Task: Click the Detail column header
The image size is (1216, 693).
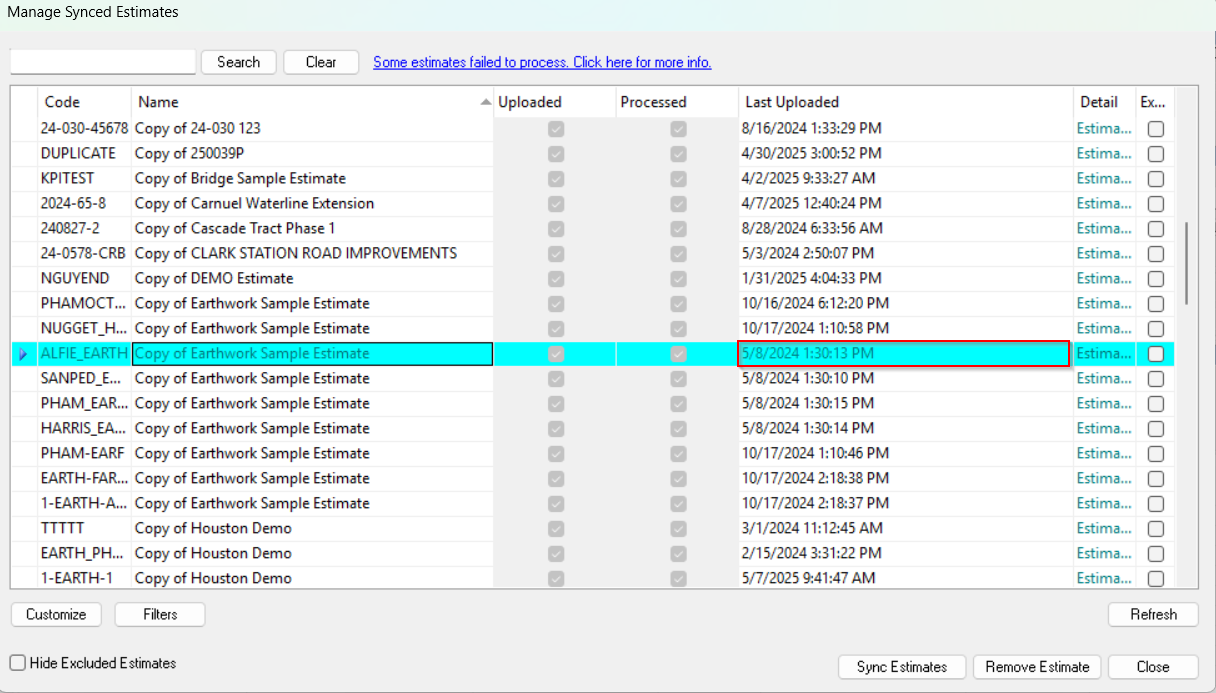Action: coord(1103,102)
